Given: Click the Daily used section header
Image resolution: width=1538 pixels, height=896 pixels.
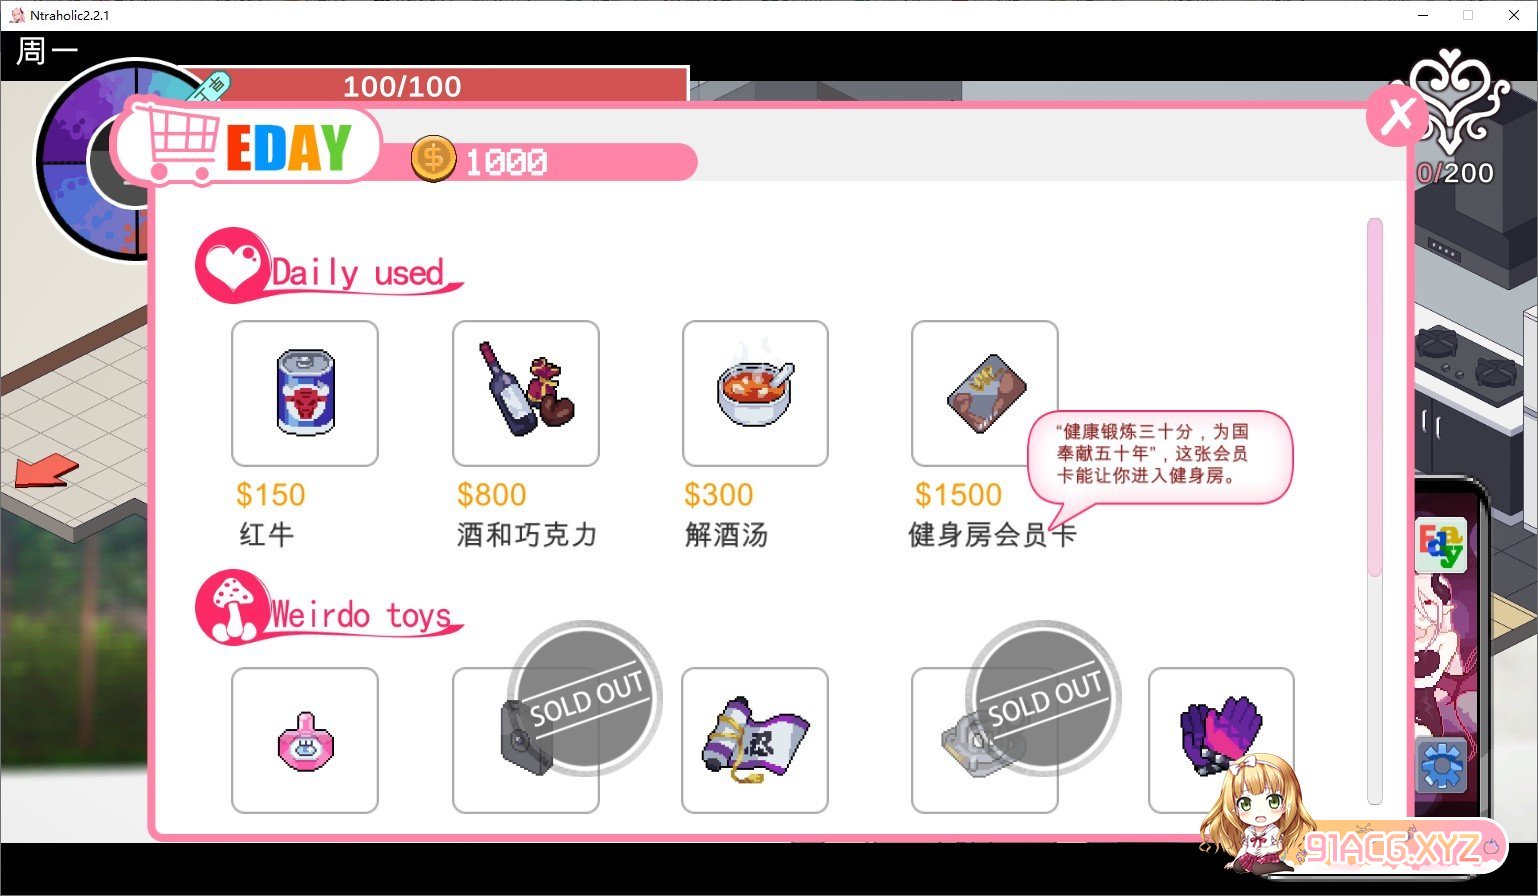Looking at the screenshot, I should point(329,266).
